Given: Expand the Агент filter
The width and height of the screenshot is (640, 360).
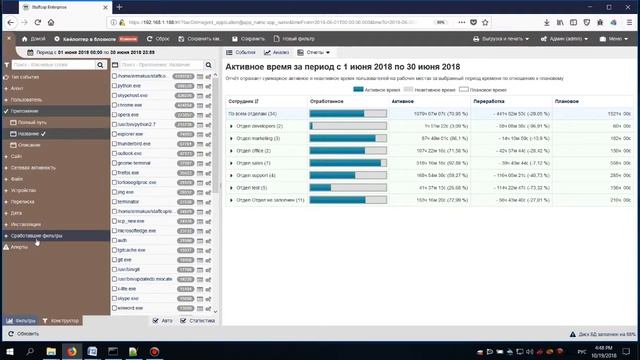Looking at the screenshot, I should tap(6, 88).
